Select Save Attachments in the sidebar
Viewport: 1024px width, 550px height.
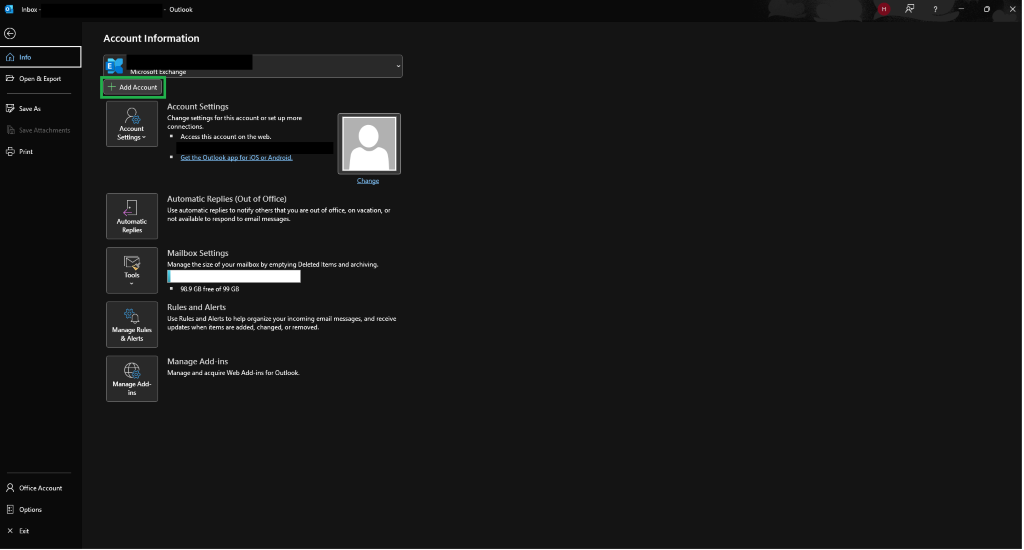click(40, 130)
